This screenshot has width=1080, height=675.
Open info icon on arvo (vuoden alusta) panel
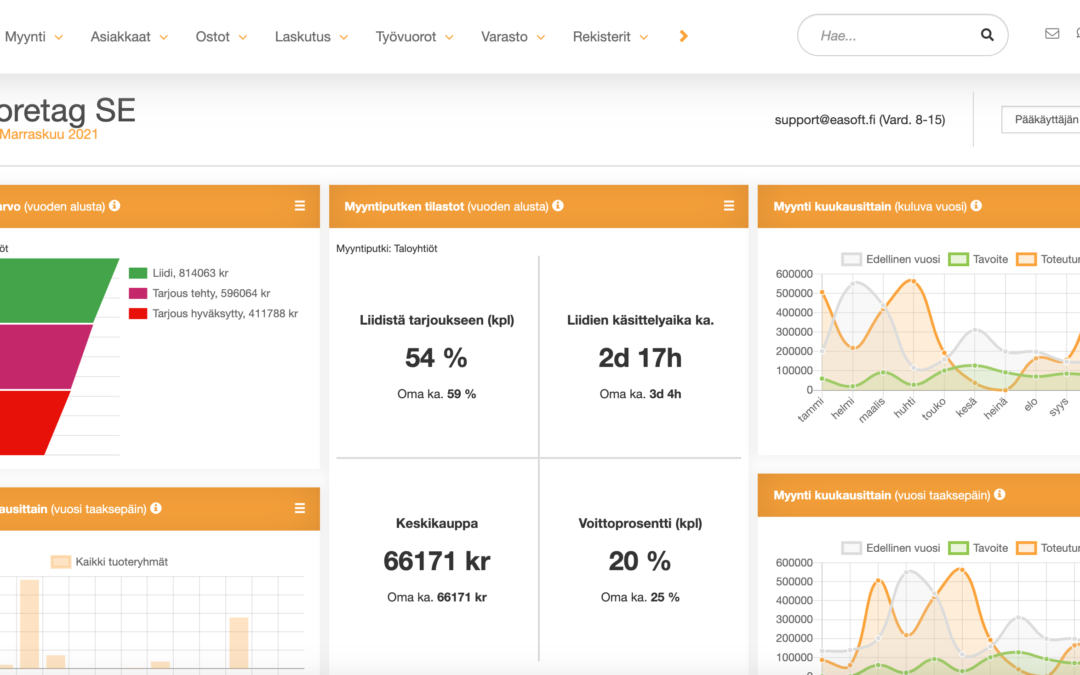pos(114,205)
